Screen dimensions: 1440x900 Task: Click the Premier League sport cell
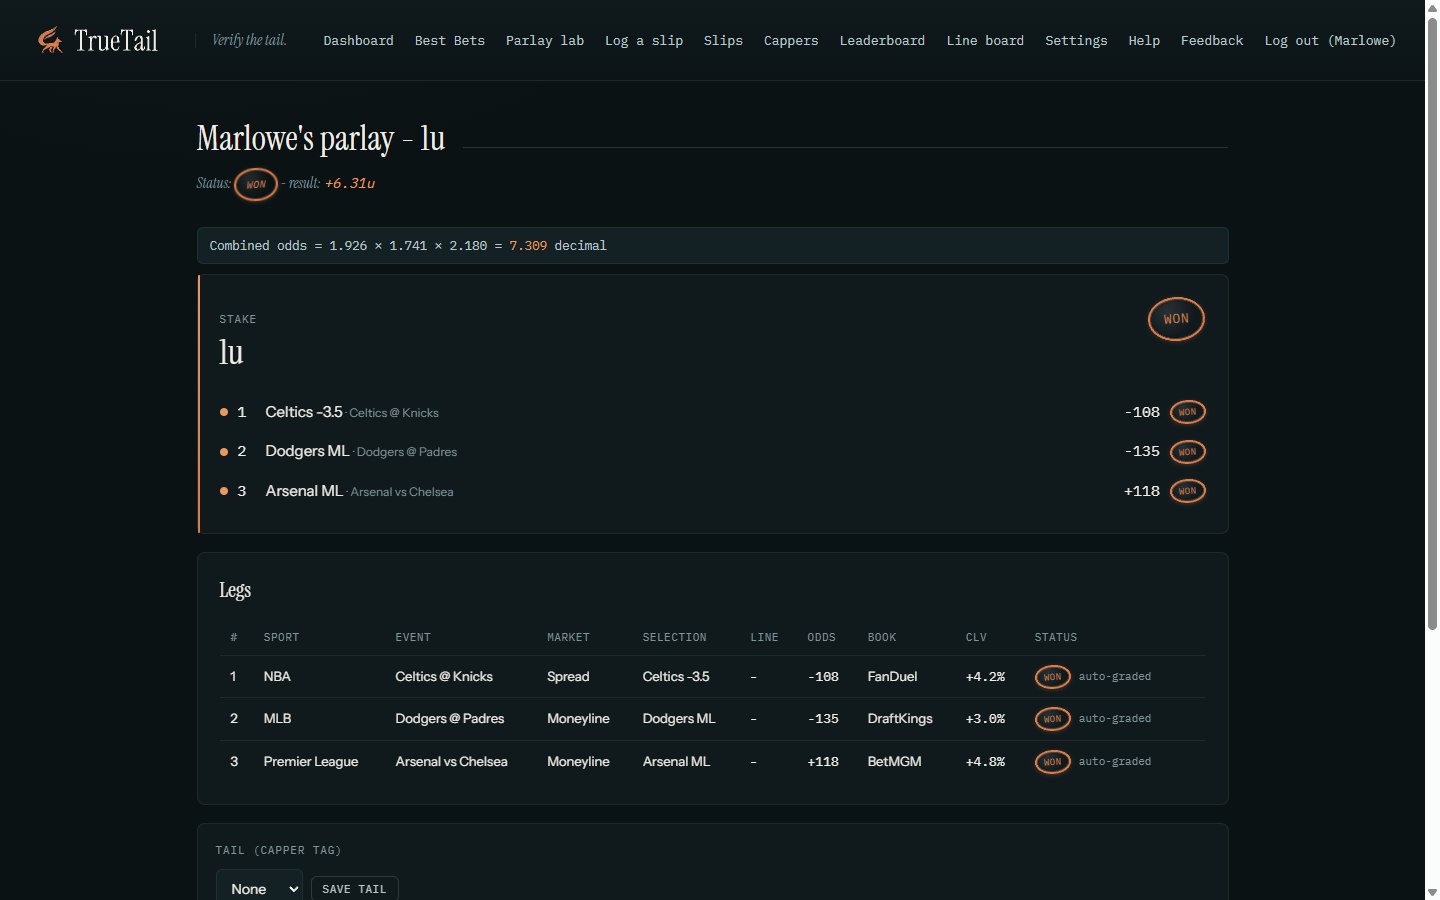(311, 762)
